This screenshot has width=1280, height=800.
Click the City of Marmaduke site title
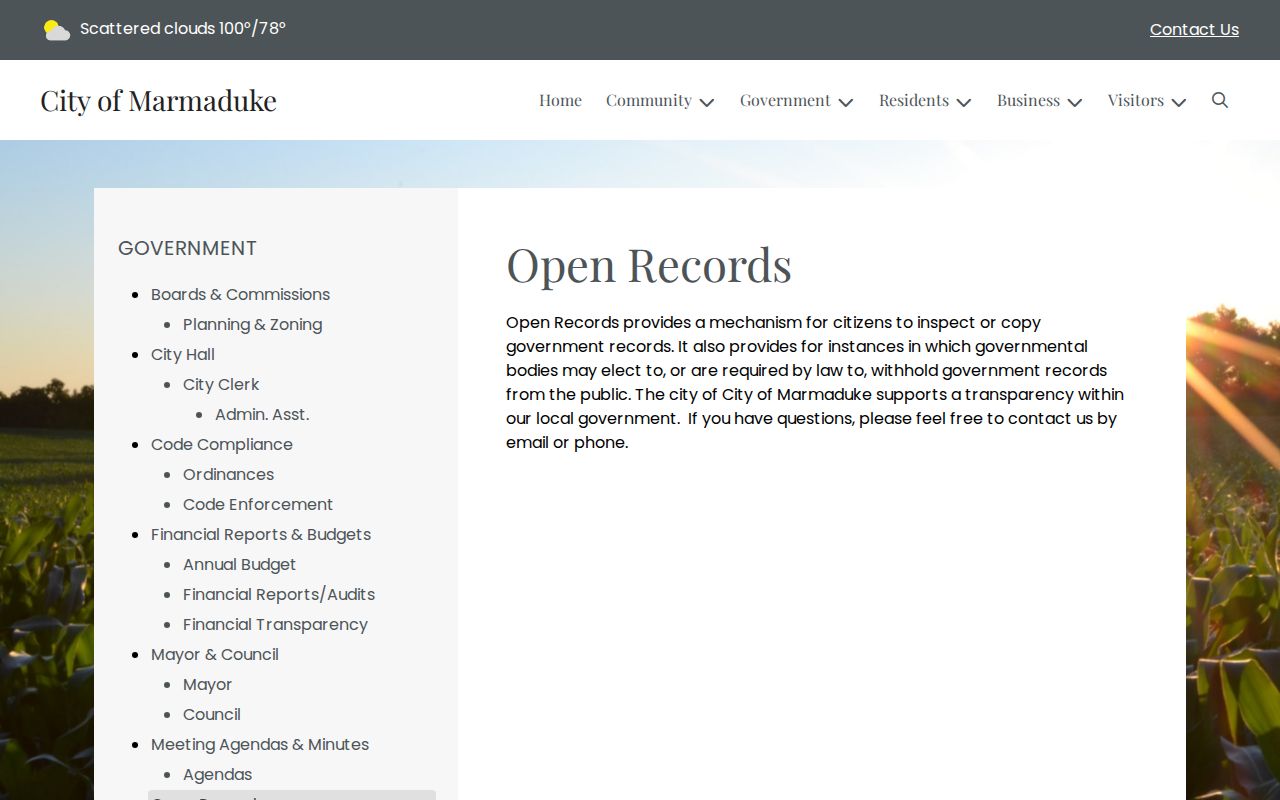[158, 100]
